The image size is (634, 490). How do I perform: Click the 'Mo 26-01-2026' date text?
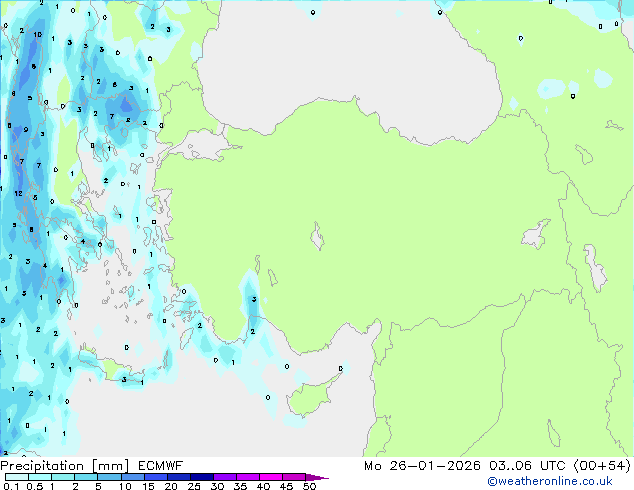pyautogui.click(x=422, y=466)
